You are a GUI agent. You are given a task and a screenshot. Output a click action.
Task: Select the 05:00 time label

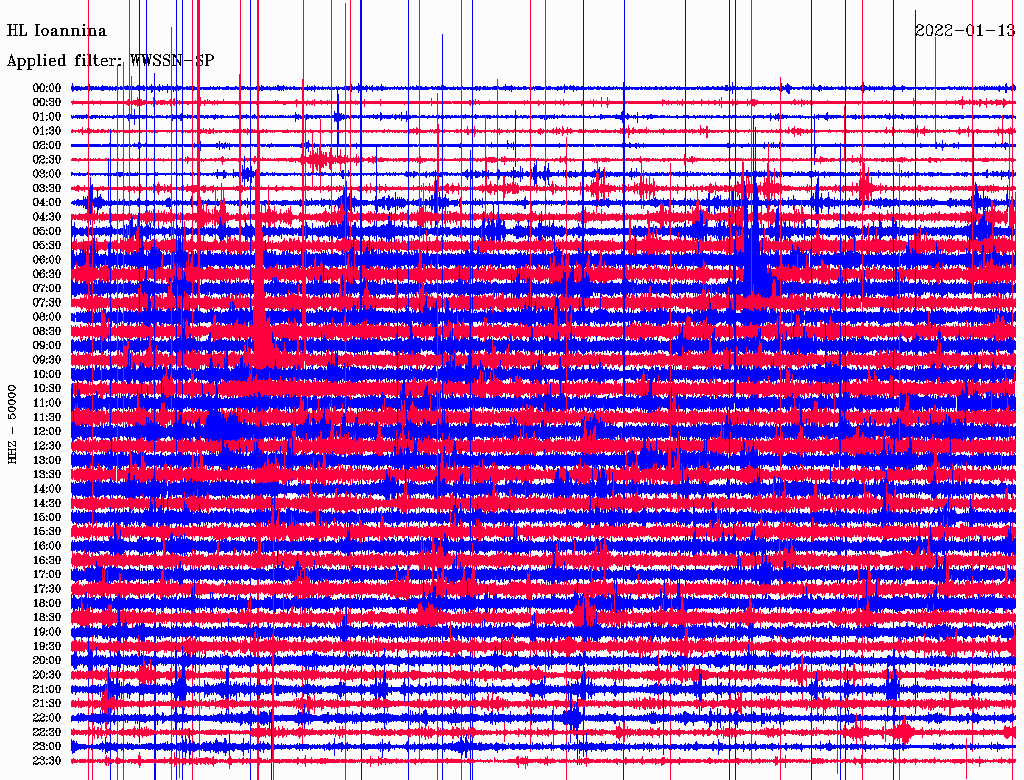(47, 231)
